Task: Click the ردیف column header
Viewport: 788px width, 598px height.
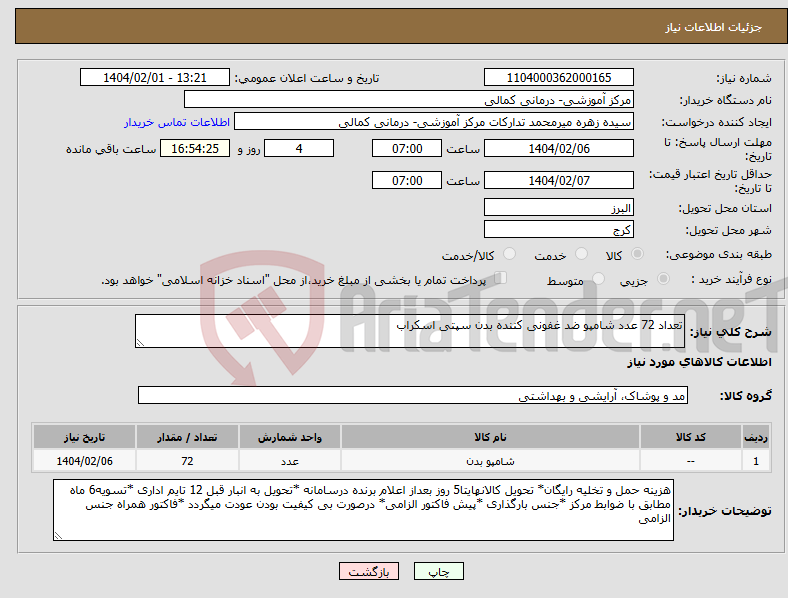Action: tap(756, 437)
